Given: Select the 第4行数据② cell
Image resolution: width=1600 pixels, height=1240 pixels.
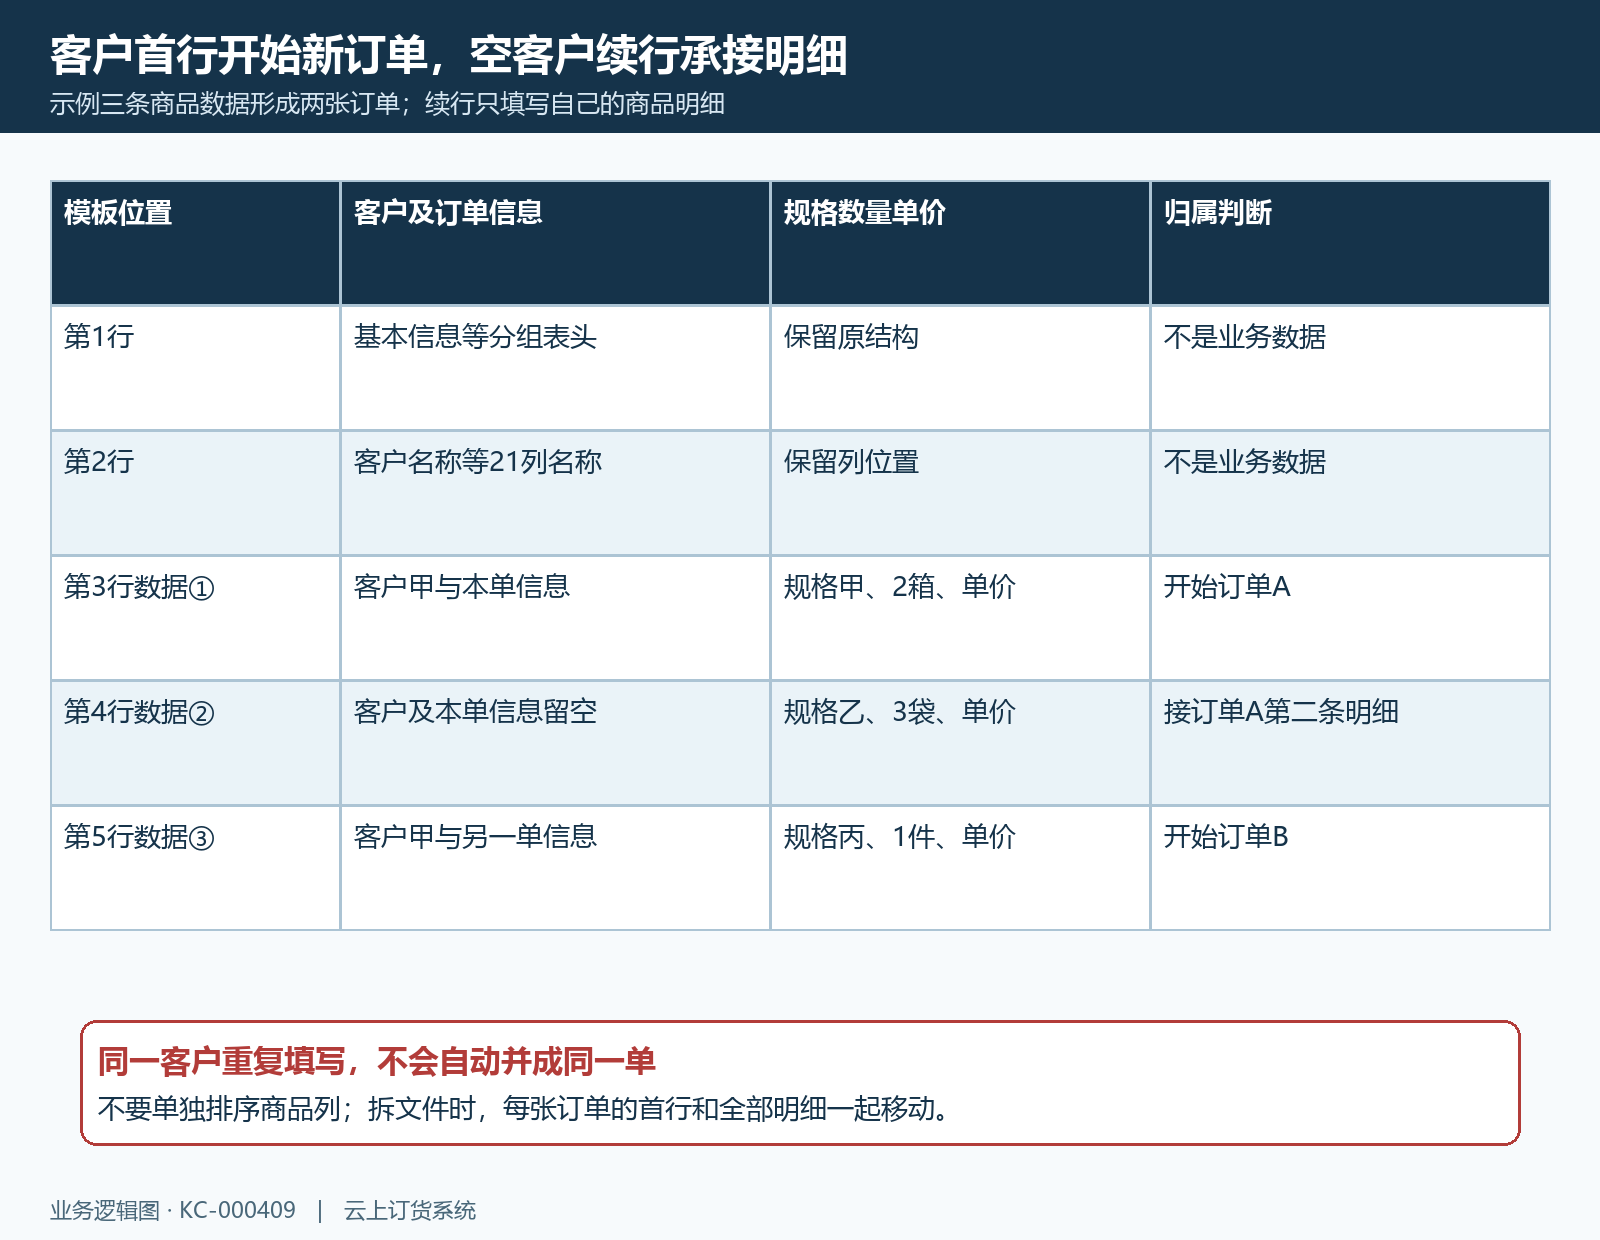Looking at the screenshot, I should tap(196, 743).
